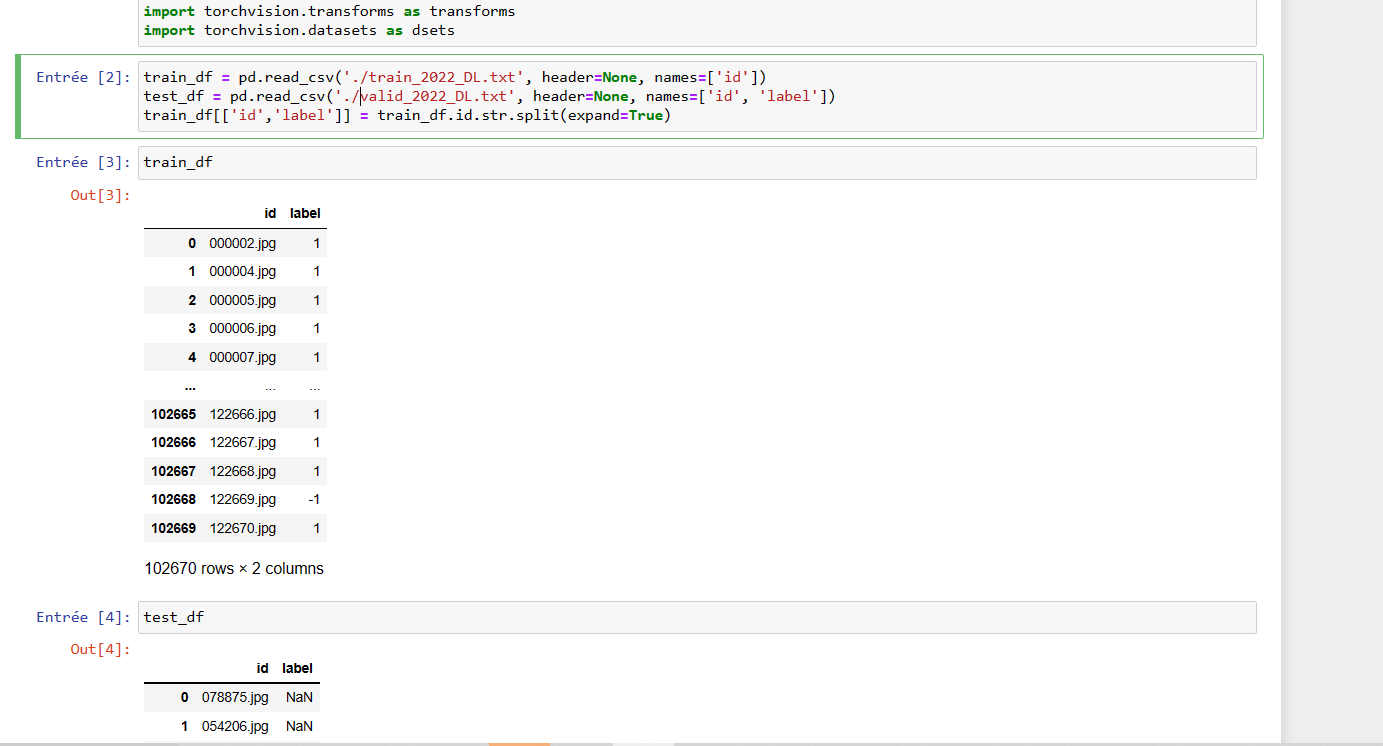
Task: Click the 078875.jpg cell in test_df
Action: (235, 698)
